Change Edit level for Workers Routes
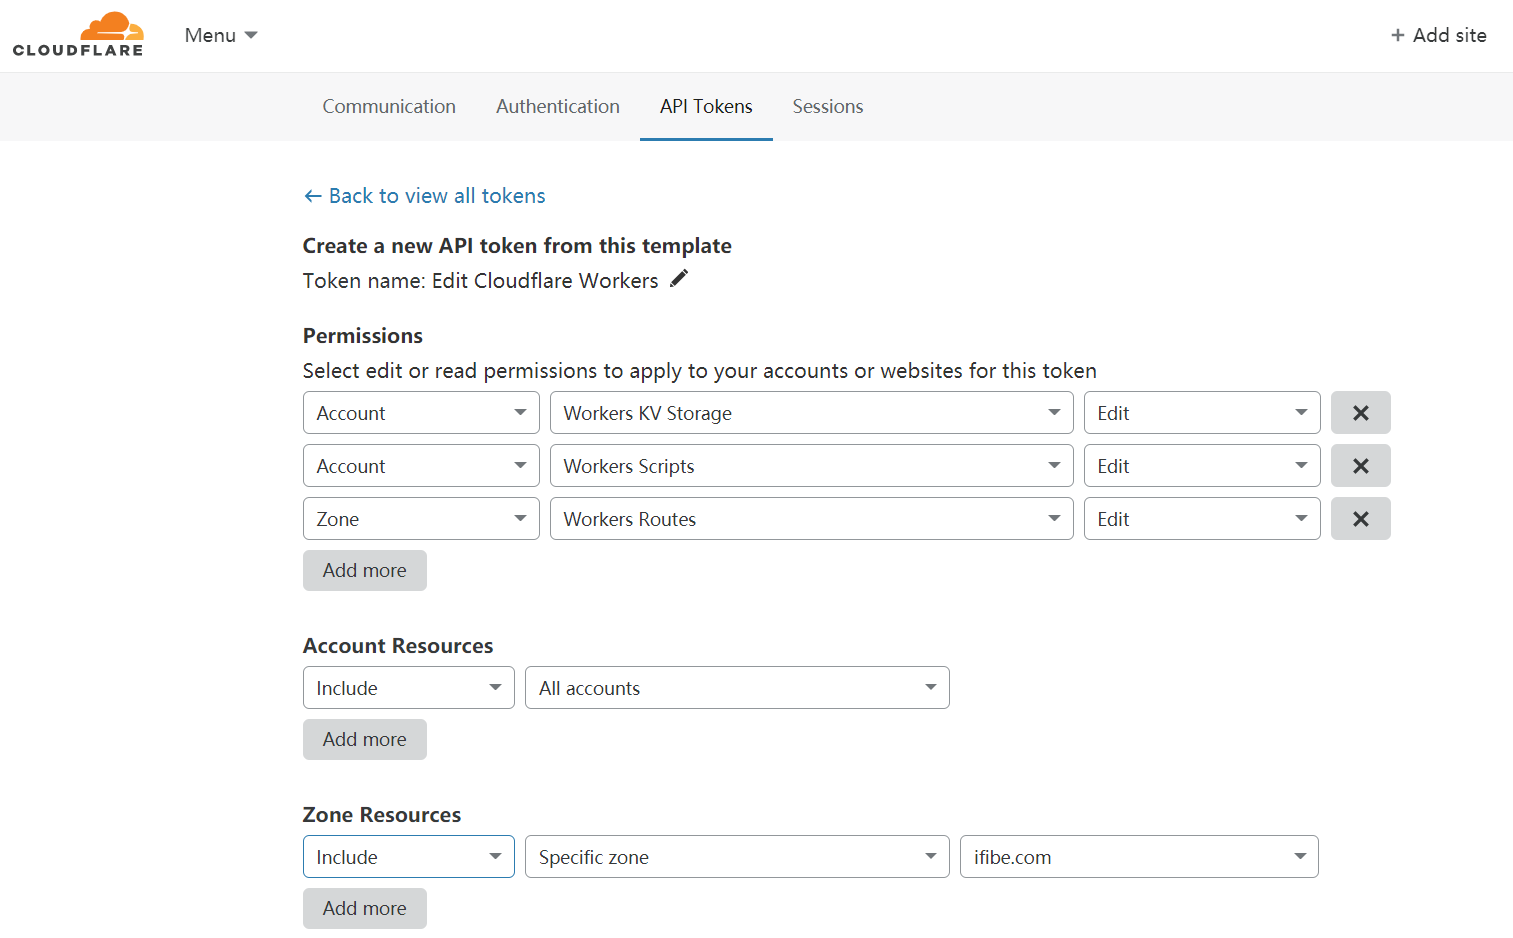Viewport: 1513px width, 938px height. coord(1202,519)
